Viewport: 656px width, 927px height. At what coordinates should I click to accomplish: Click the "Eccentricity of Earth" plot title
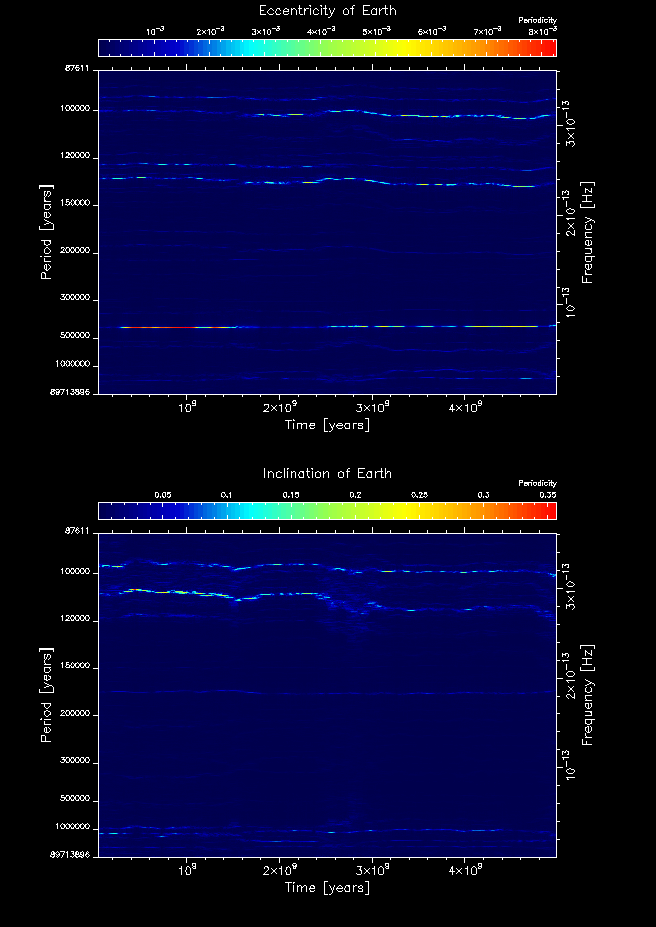tap(327, 11)
